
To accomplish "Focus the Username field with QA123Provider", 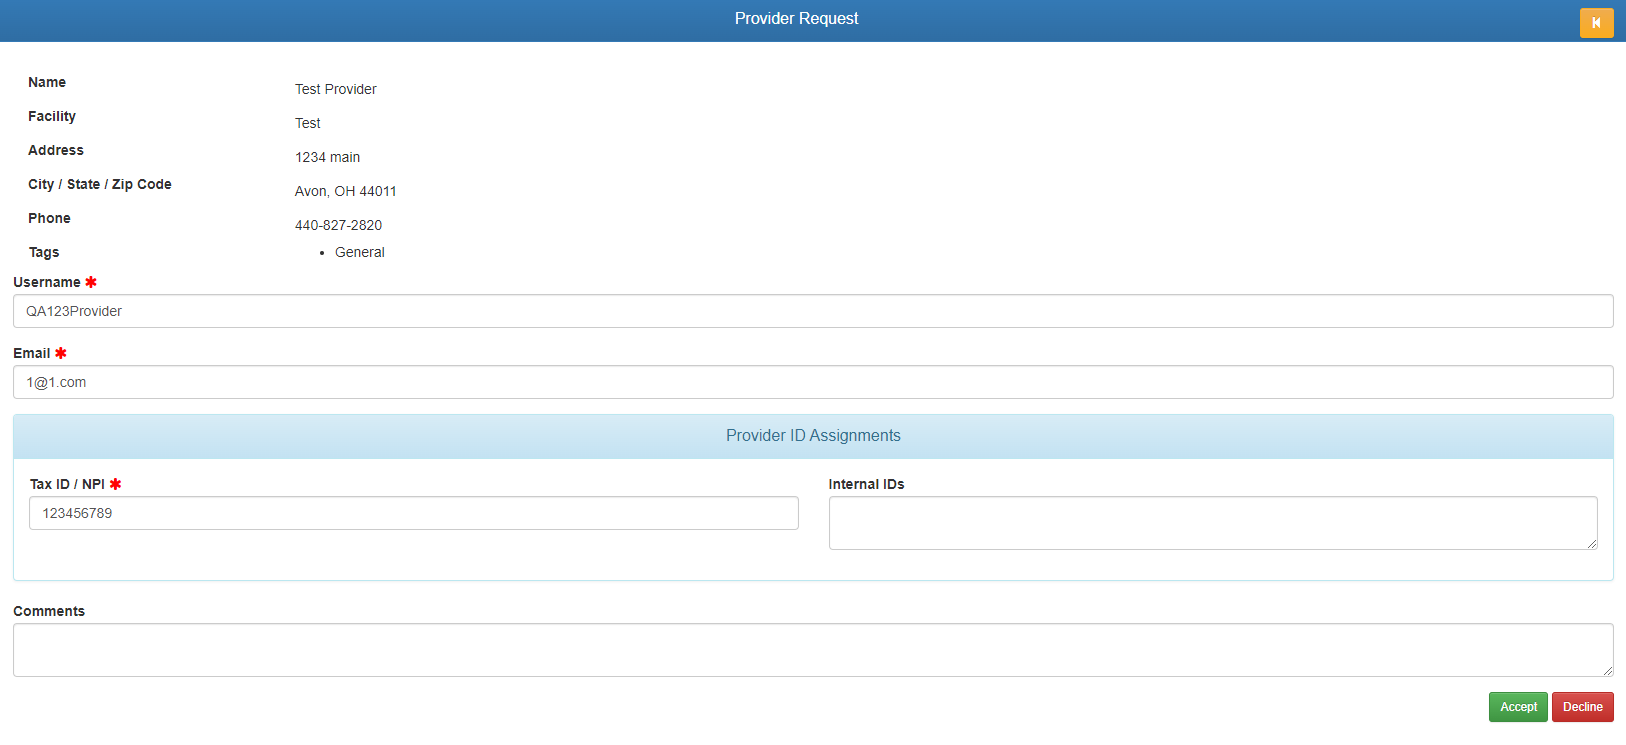I will (x=812, y=311).
